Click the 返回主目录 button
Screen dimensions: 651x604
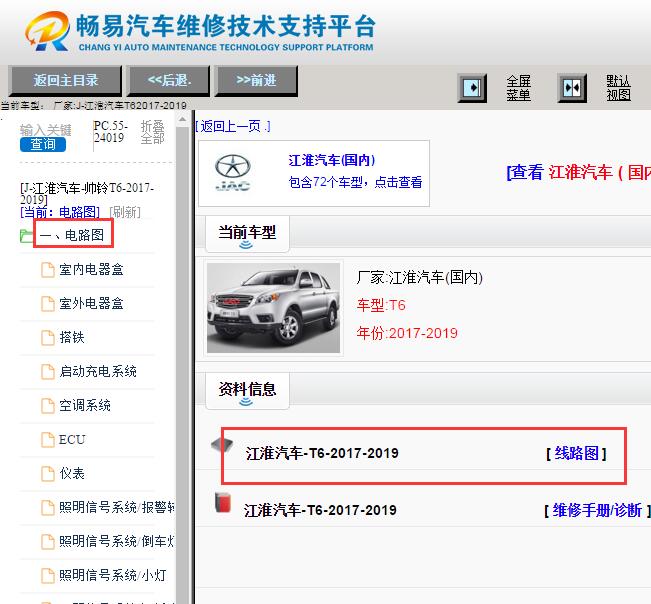(x=65, y=81)
